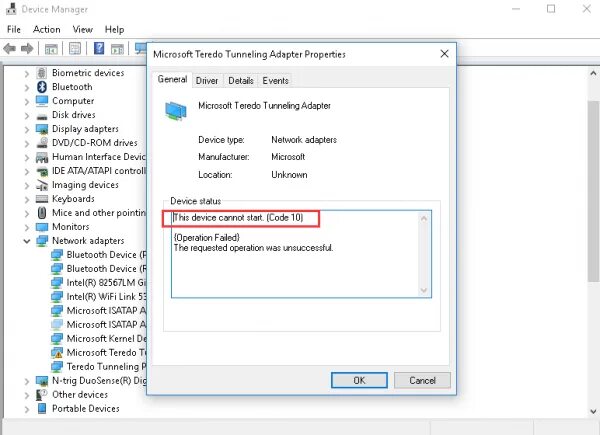Click Device Manager scrollbar down arrow
This screenshot has height=435, width=600.
[x=593, y=412]
